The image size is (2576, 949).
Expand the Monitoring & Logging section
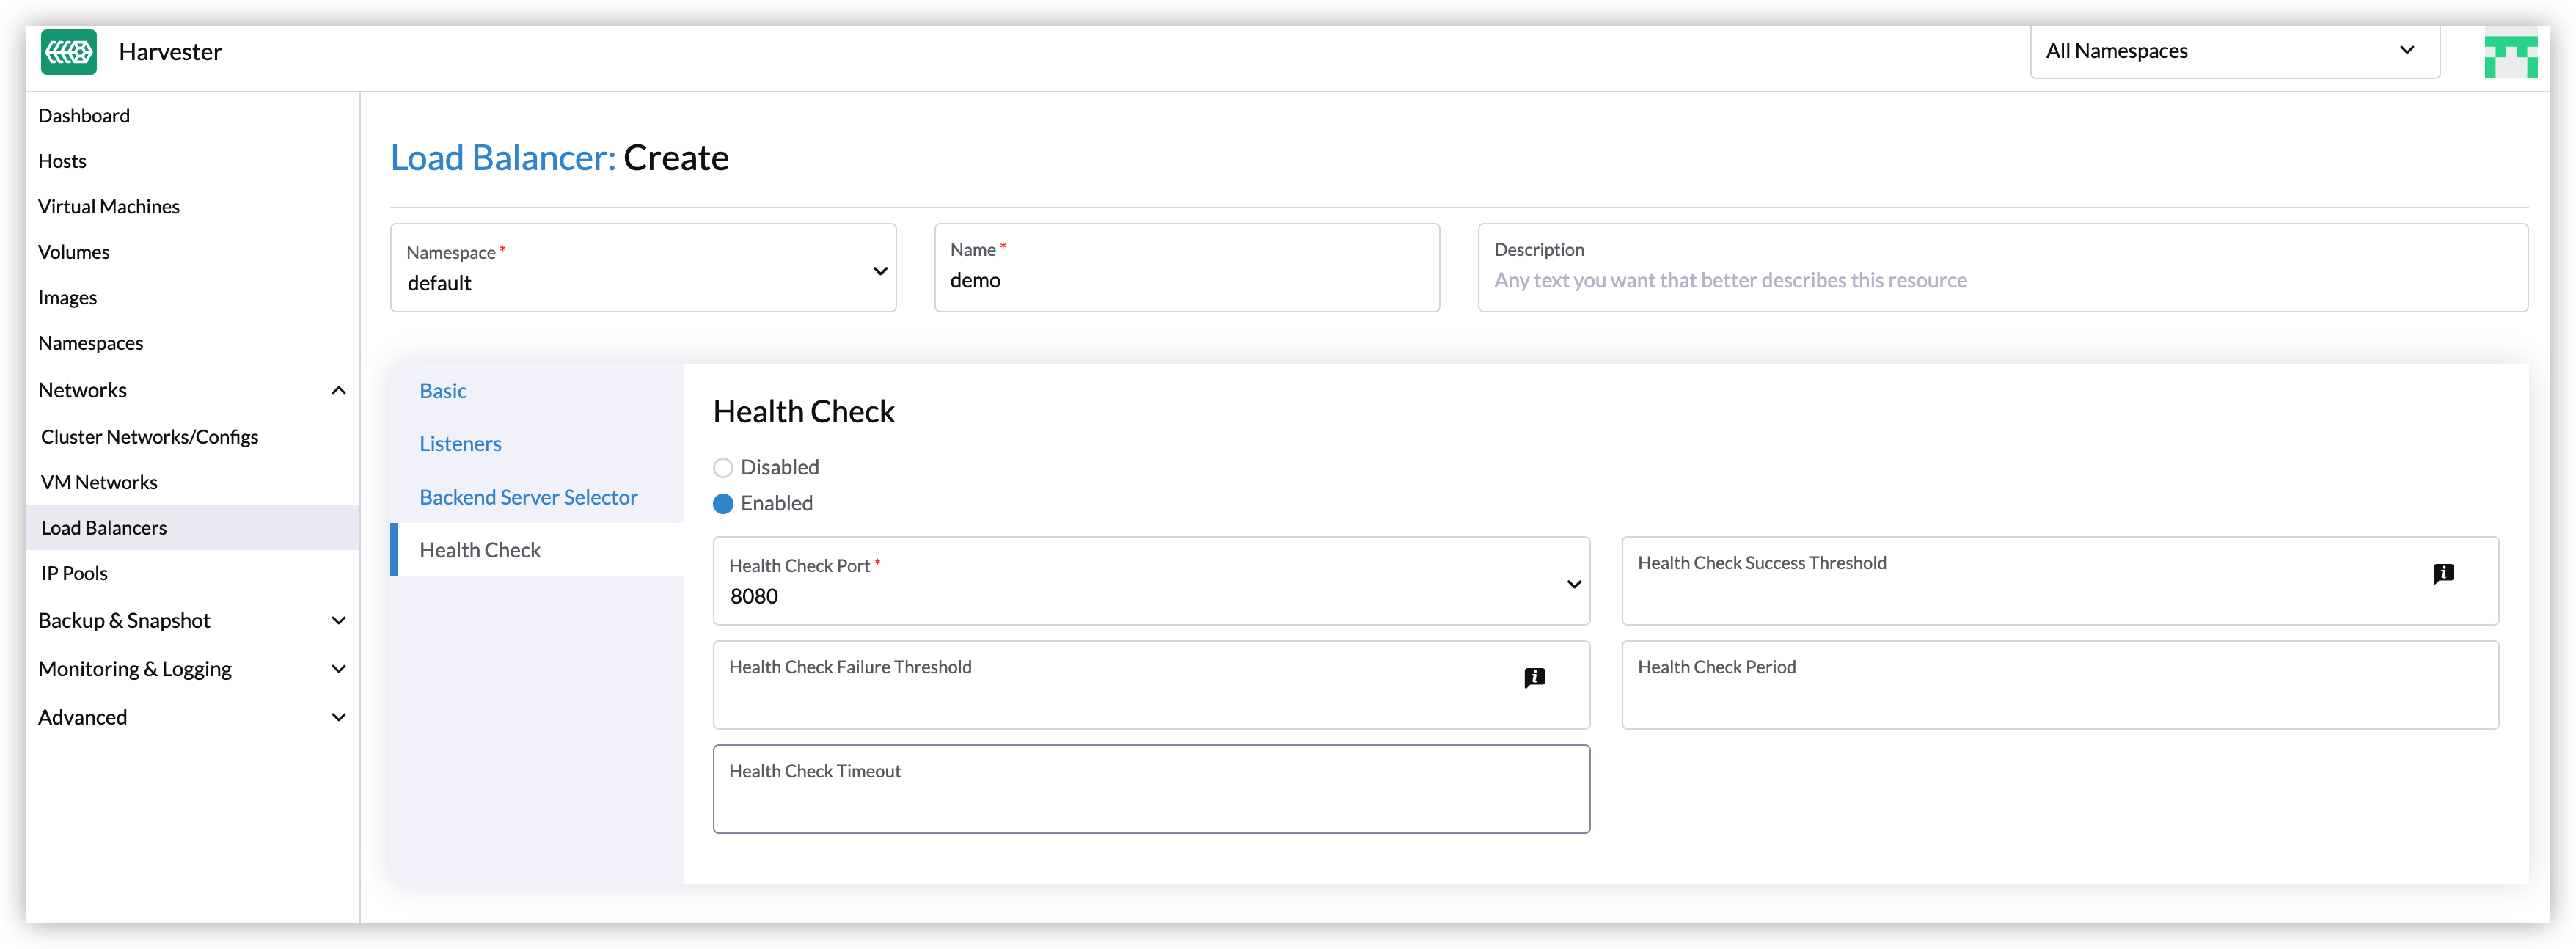point(339,669)
